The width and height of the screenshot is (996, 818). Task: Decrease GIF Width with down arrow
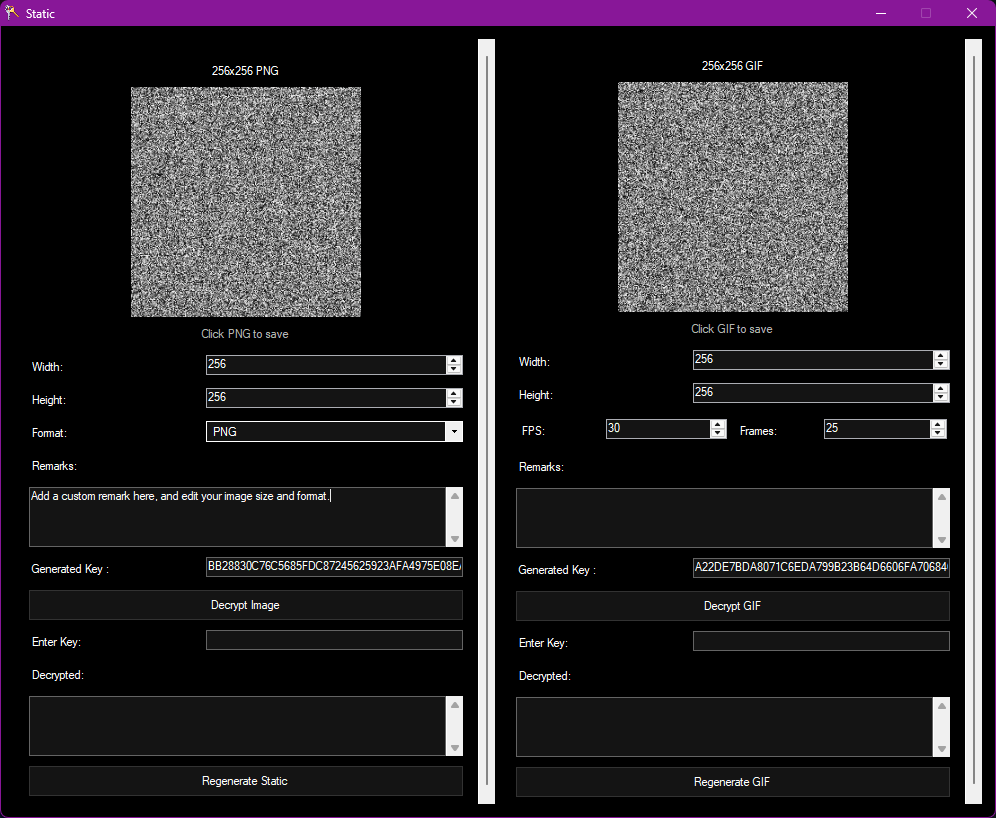[x=941, y=364]
